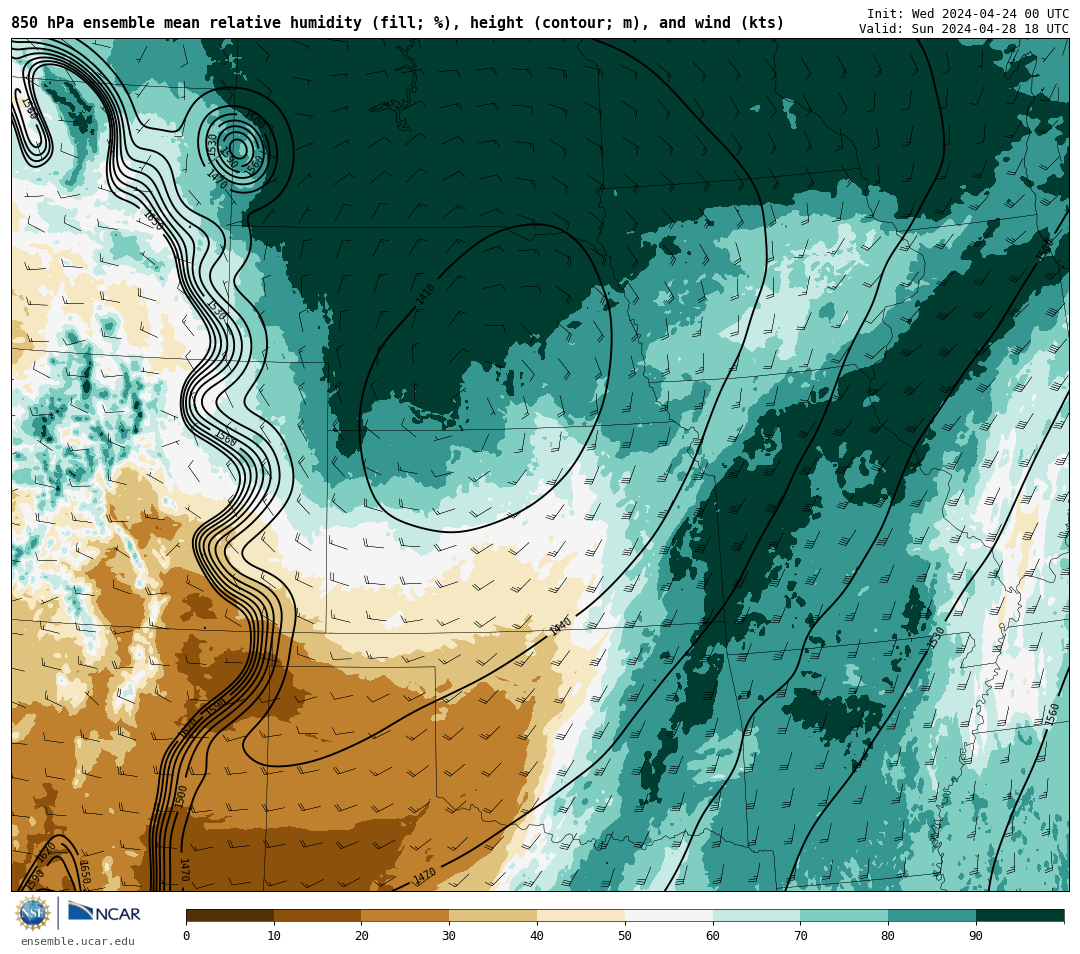Pick the 40–50 pale beige colorbar segment
This screenshot has width=1080, height=954.
pos(581,916)
